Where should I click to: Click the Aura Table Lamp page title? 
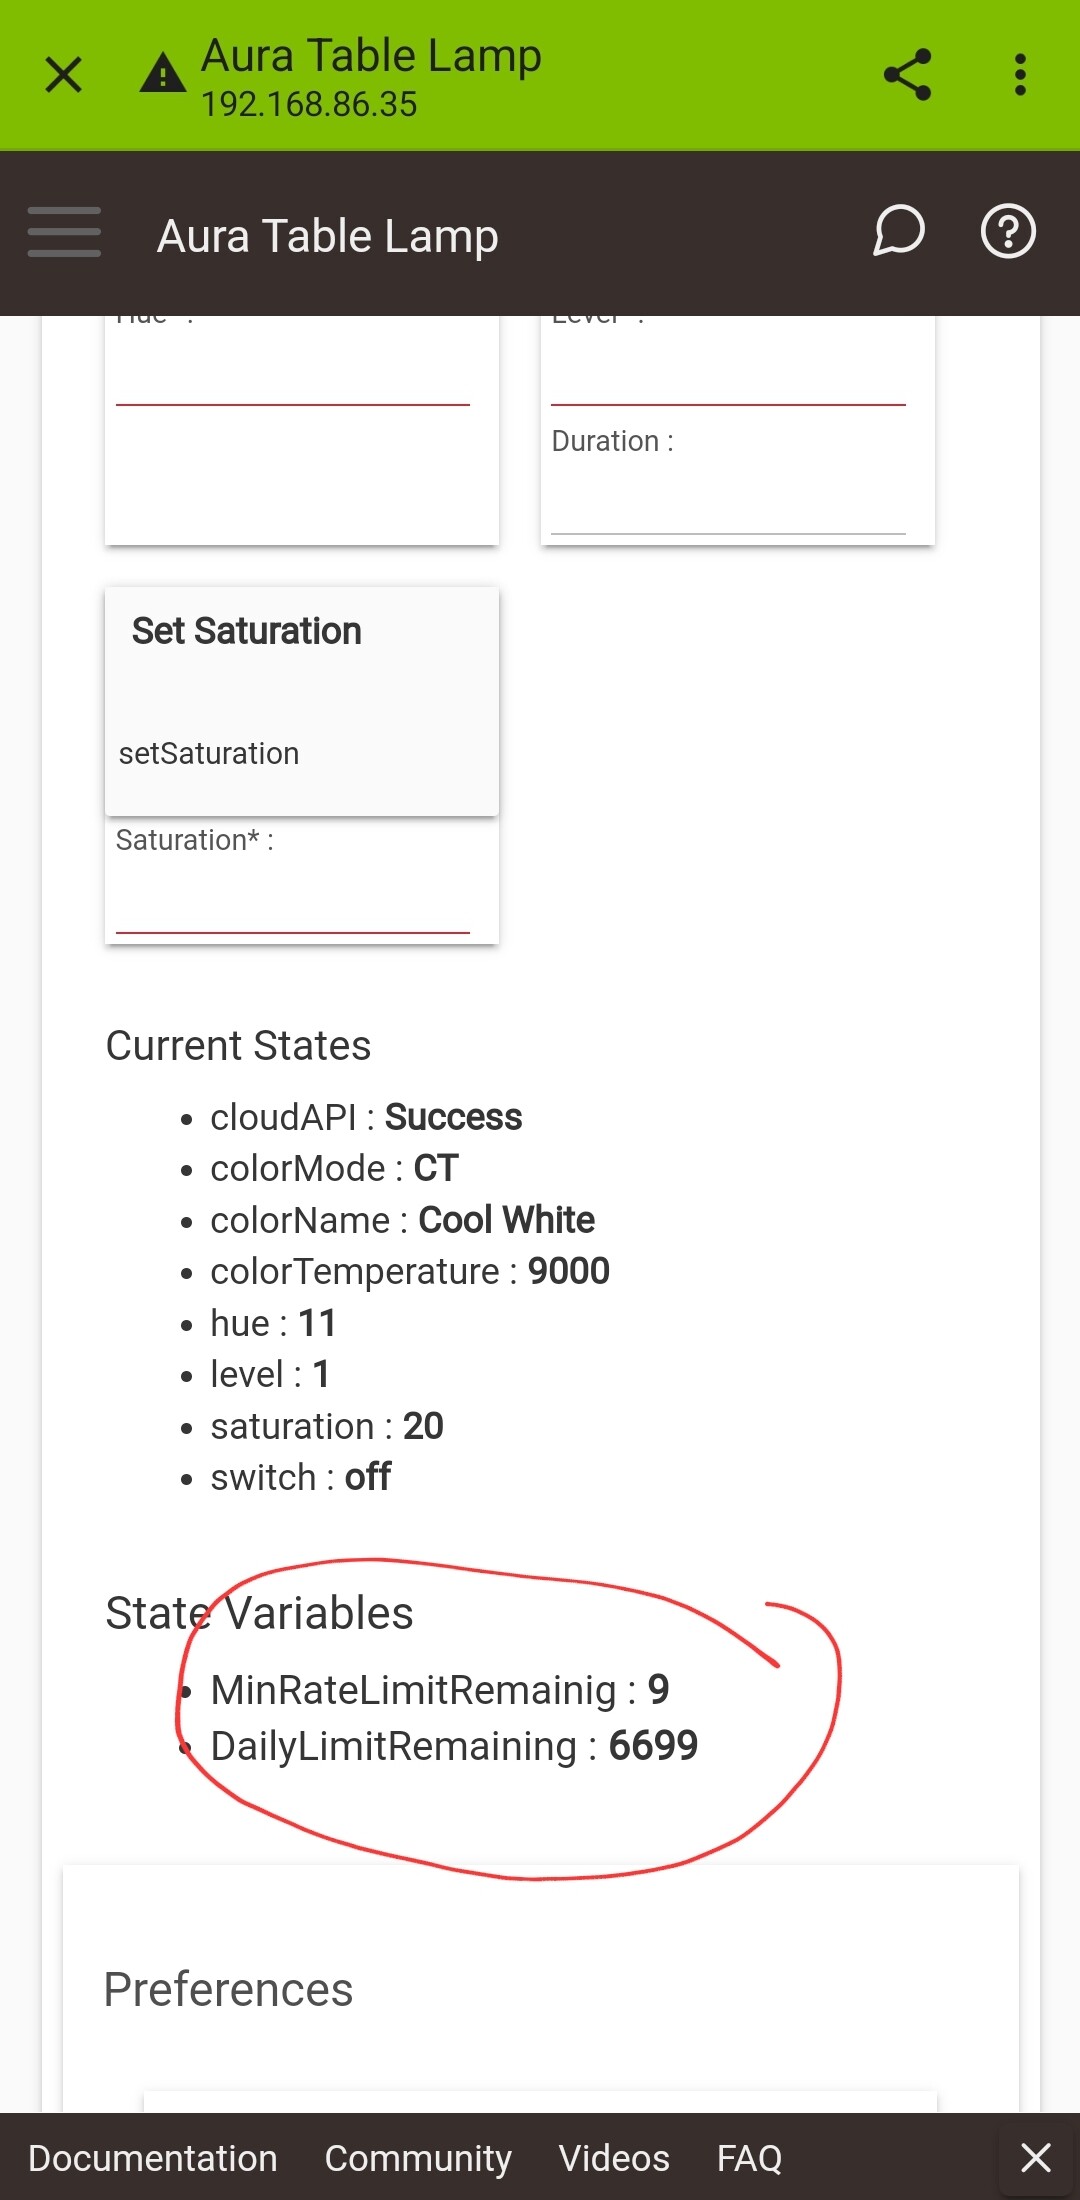[328, 236]
